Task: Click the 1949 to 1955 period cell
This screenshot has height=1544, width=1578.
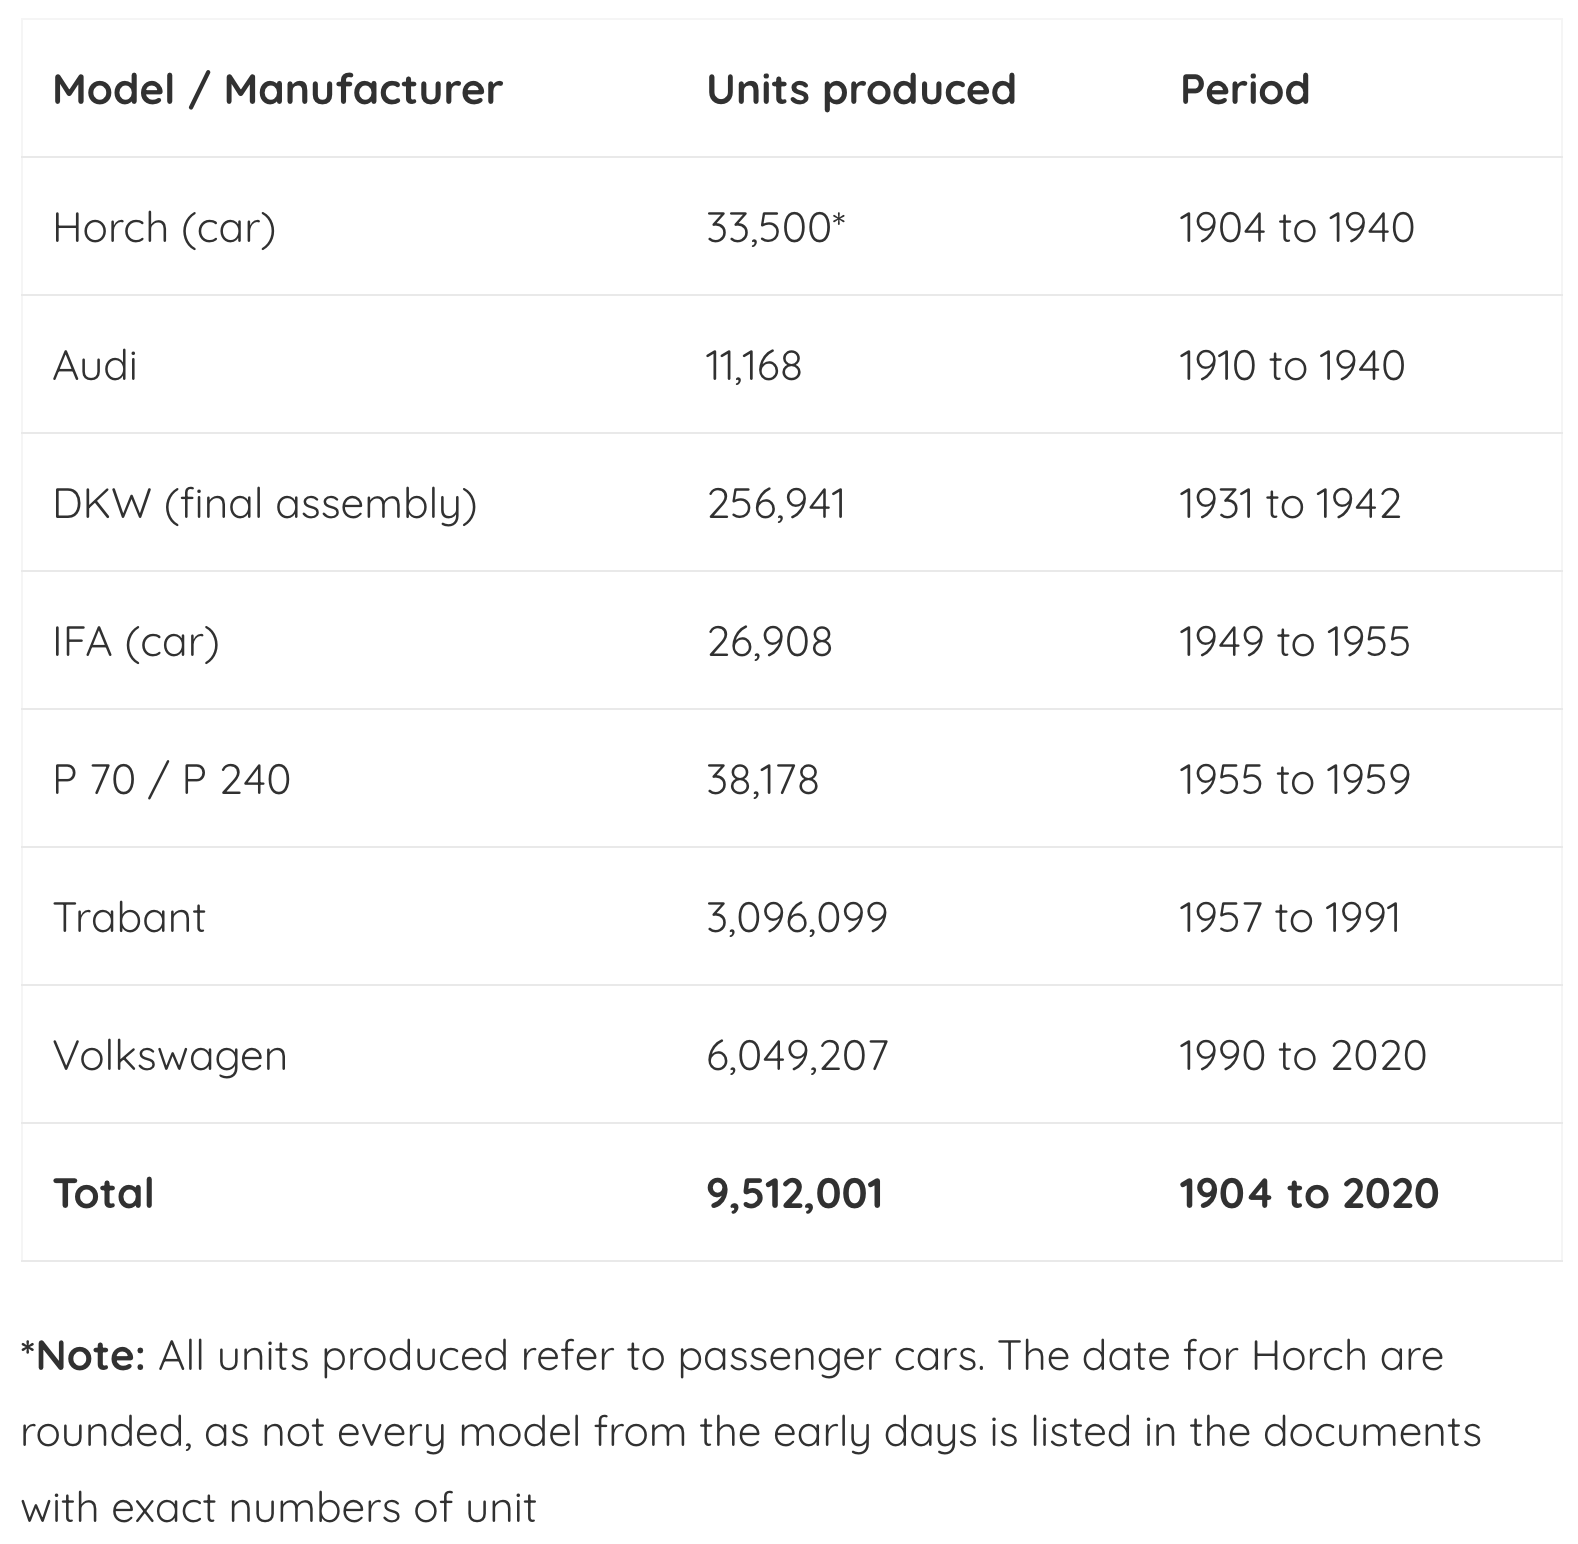Action: [1294, 642]
